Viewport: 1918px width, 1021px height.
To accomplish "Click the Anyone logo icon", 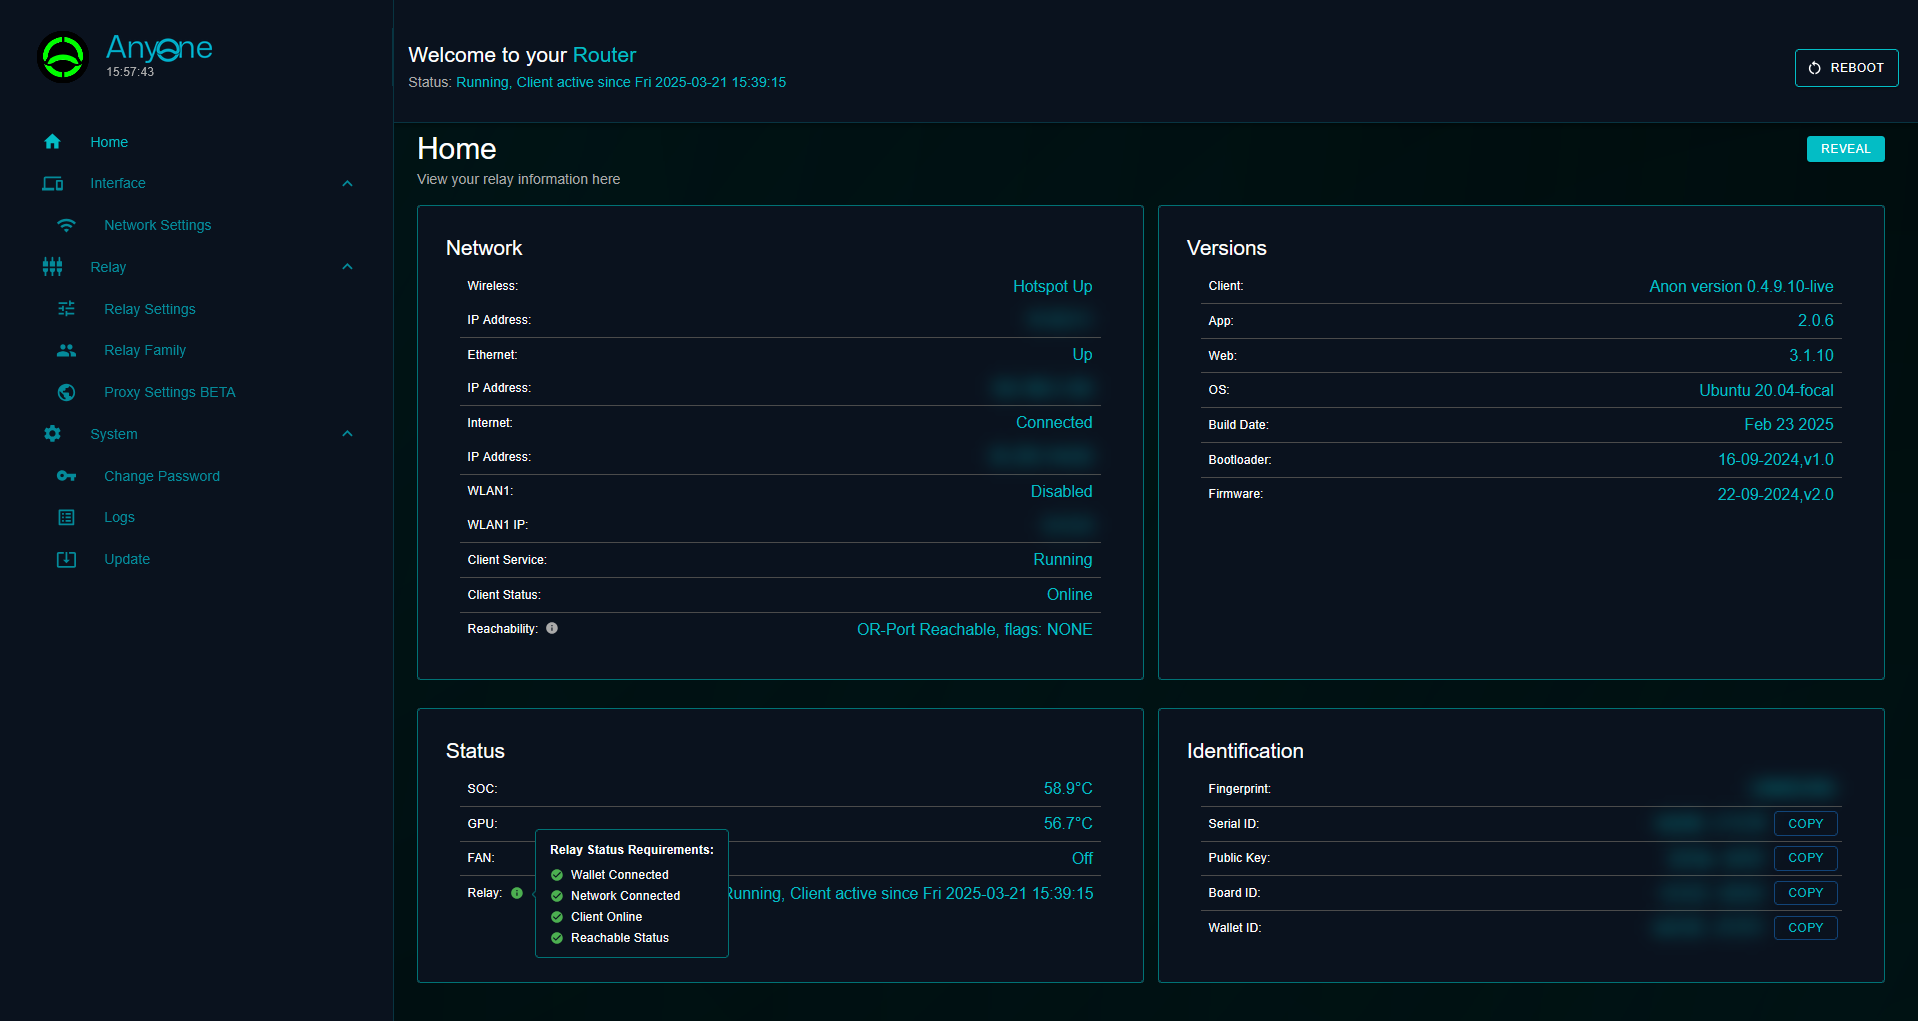I will 63,57.
